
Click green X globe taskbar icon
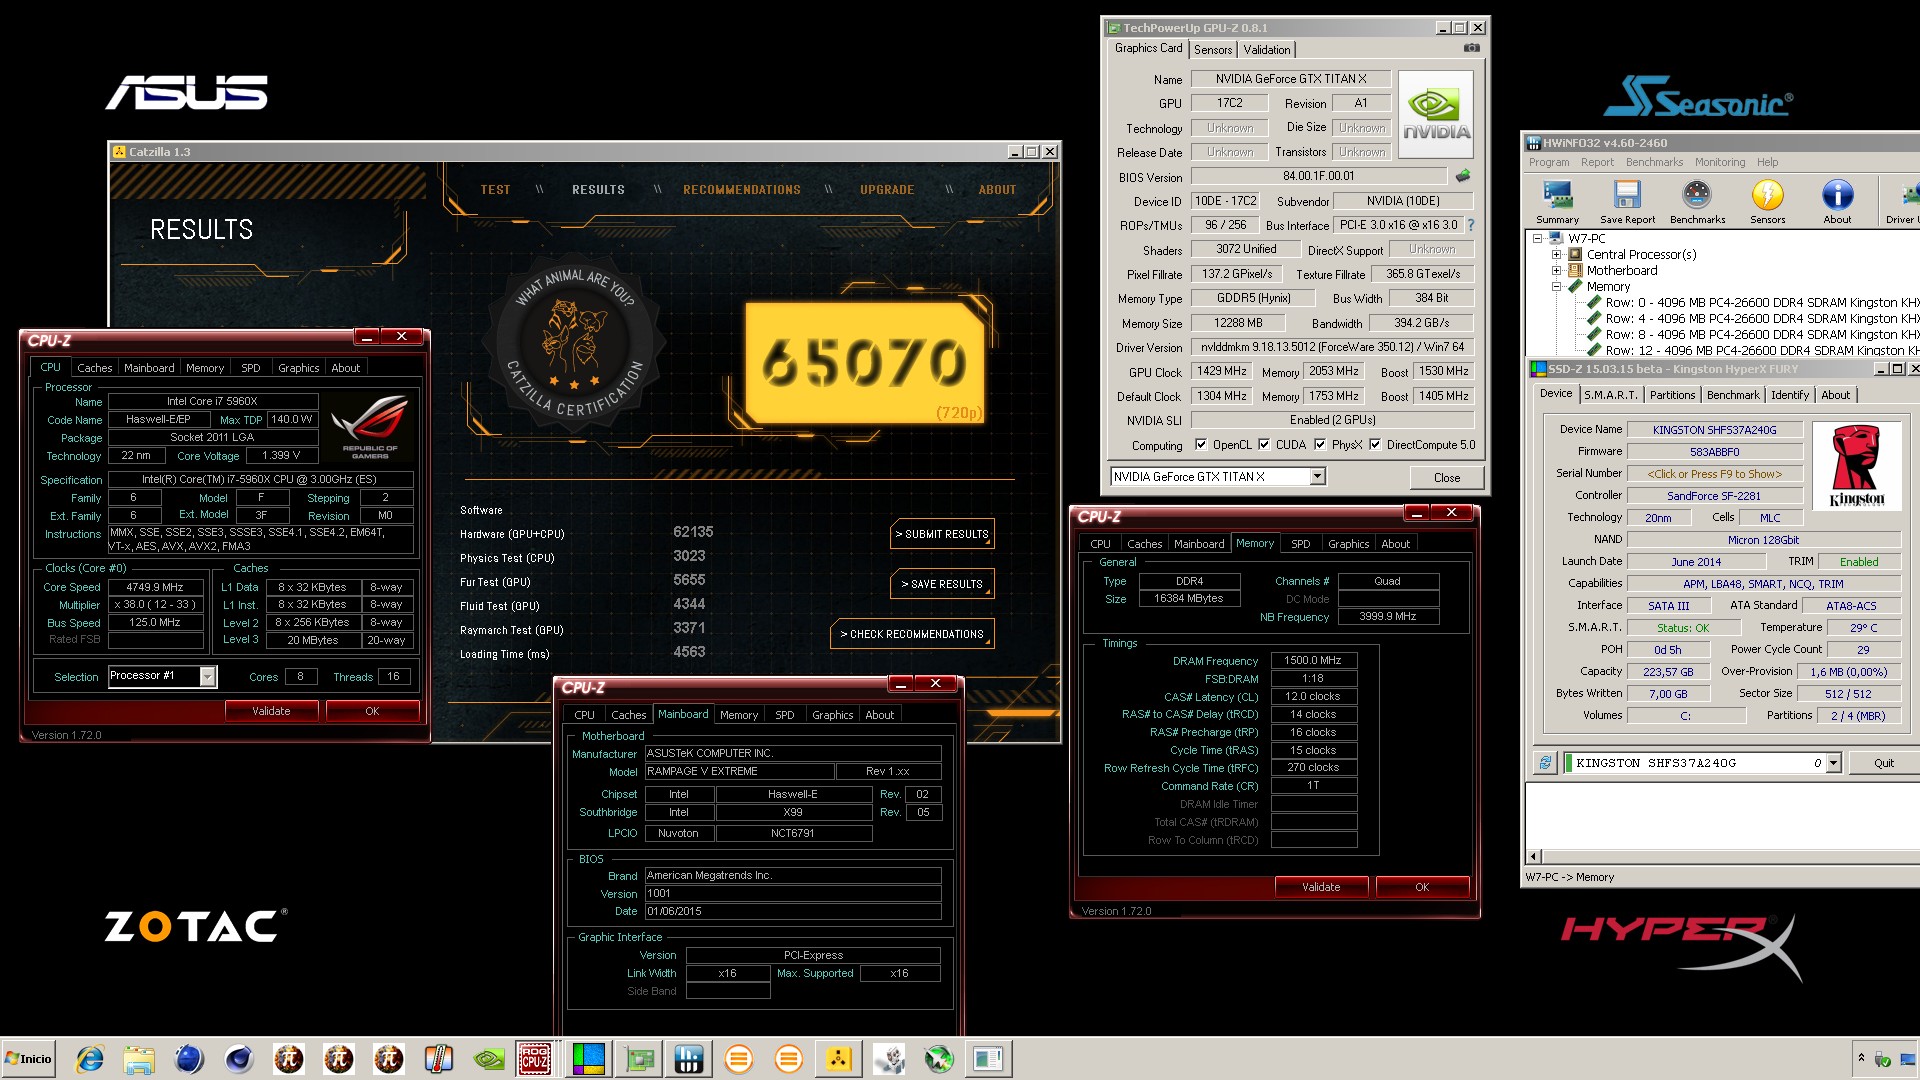(939, 1059)
